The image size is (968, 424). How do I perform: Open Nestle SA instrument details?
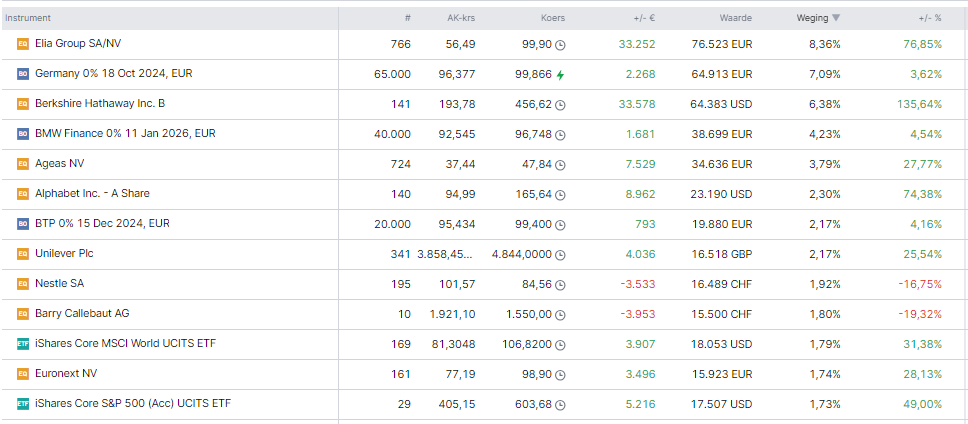[x=60, y=283]
